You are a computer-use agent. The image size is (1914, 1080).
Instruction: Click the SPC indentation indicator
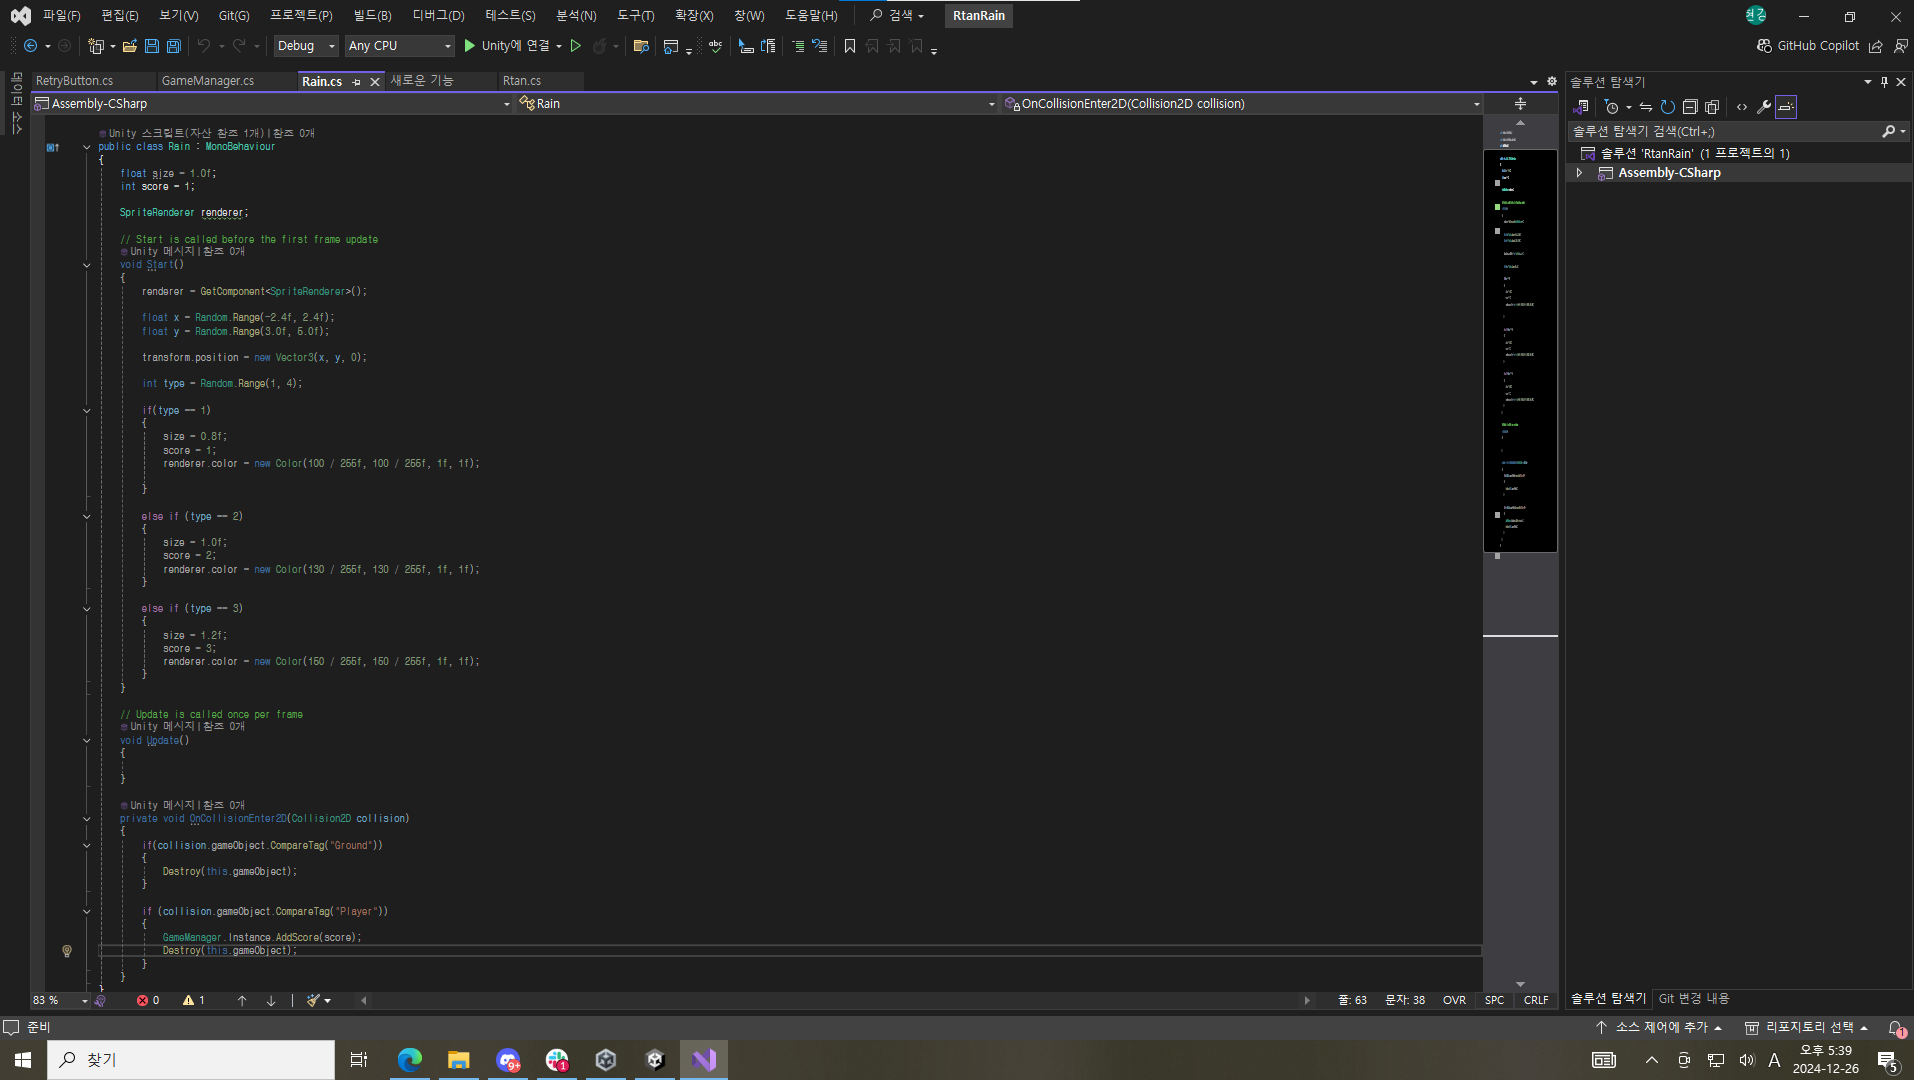1495,1001
